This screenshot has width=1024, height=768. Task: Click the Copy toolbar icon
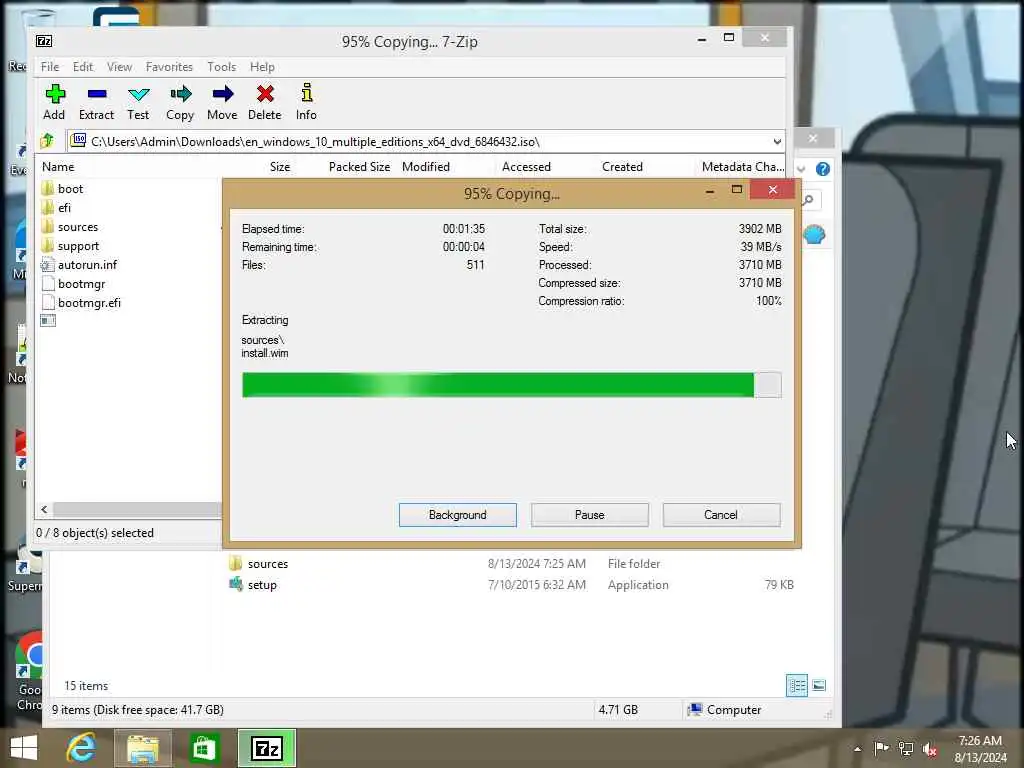(180, 102)
